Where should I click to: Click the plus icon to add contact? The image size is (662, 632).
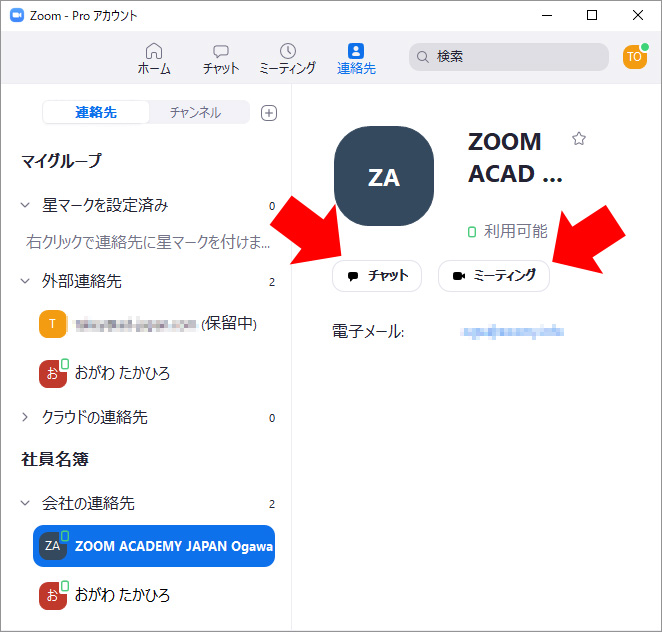268,113
